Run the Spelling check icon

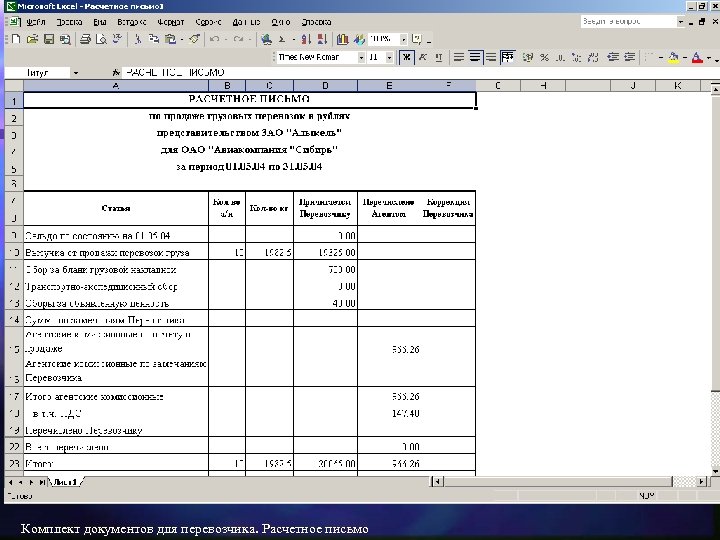click(117, 39)
